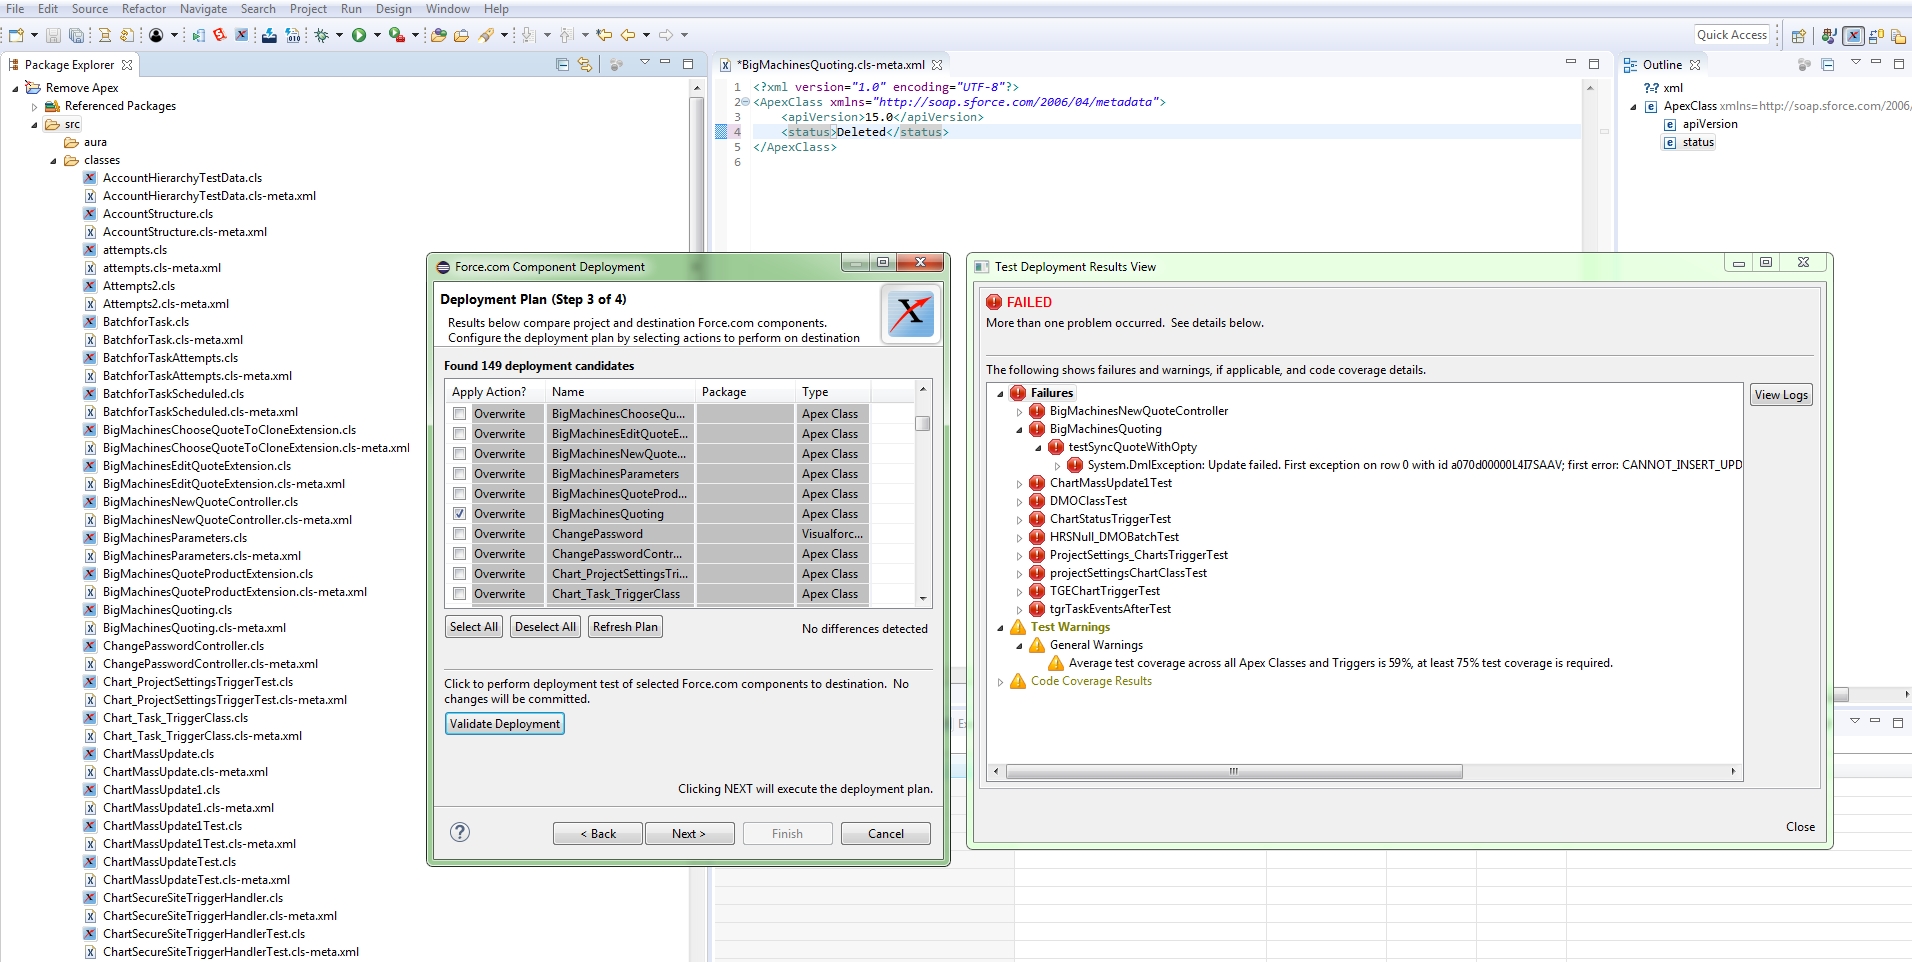Viewport: 1912px width, 962px height.
Task: Click the Back navigation arrow icon
Action: (x=630, y=34)
